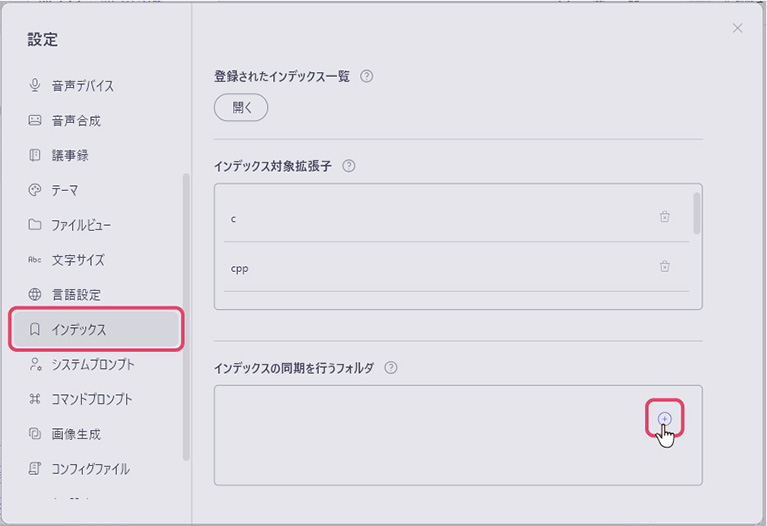Click the extension list scrollbar
The width and height of the screenshot is (767, 526).
[696, 212]
